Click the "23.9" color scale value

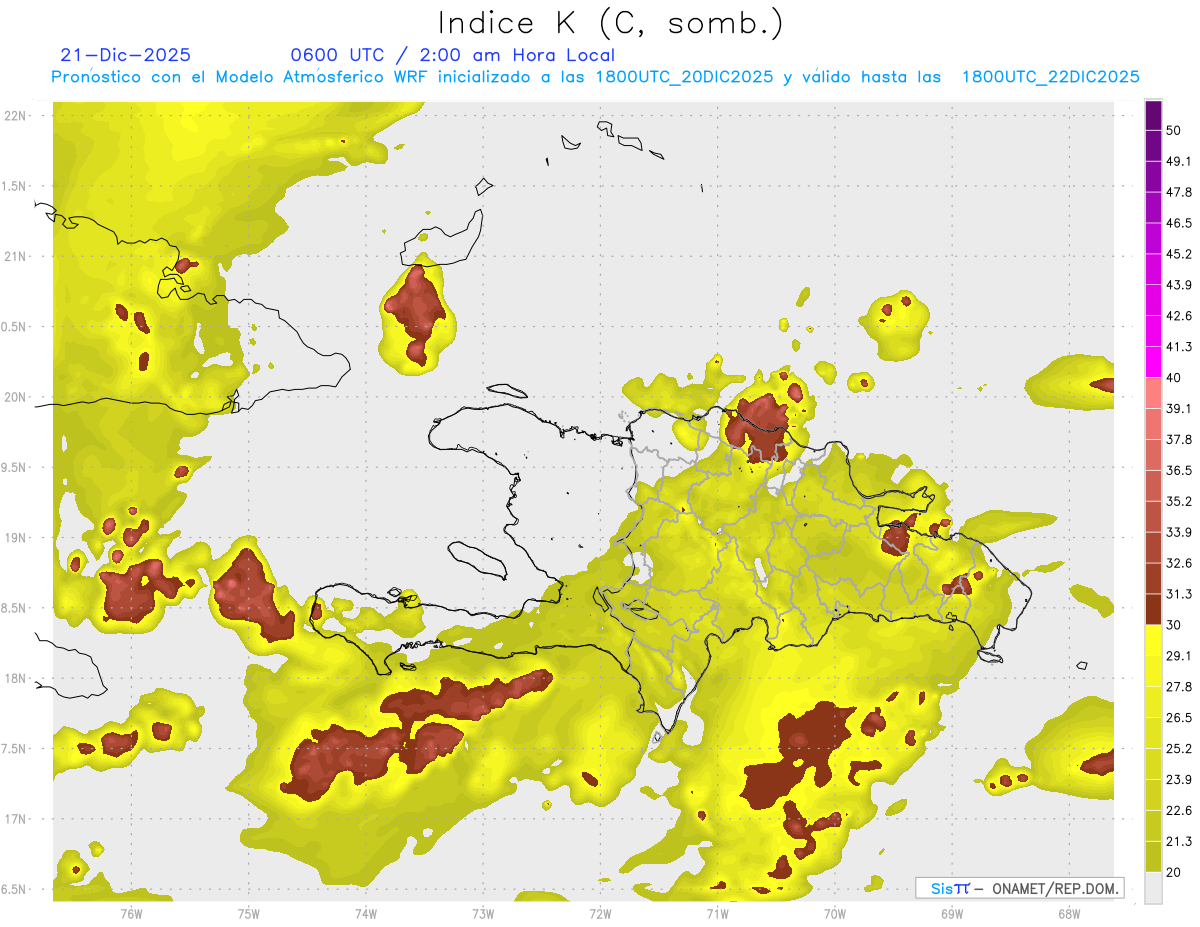1179,780
